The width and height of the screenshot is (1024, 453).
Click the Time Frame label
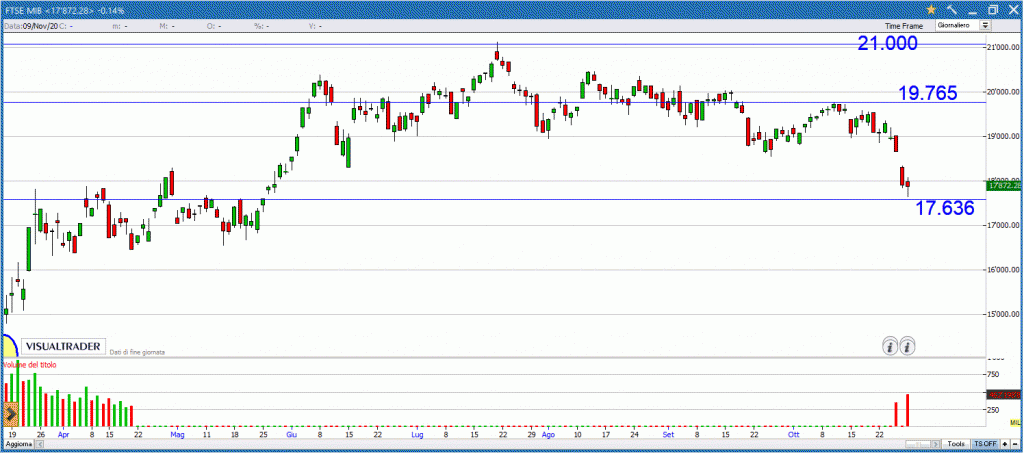pyautogui.click(x=904, y=26)
